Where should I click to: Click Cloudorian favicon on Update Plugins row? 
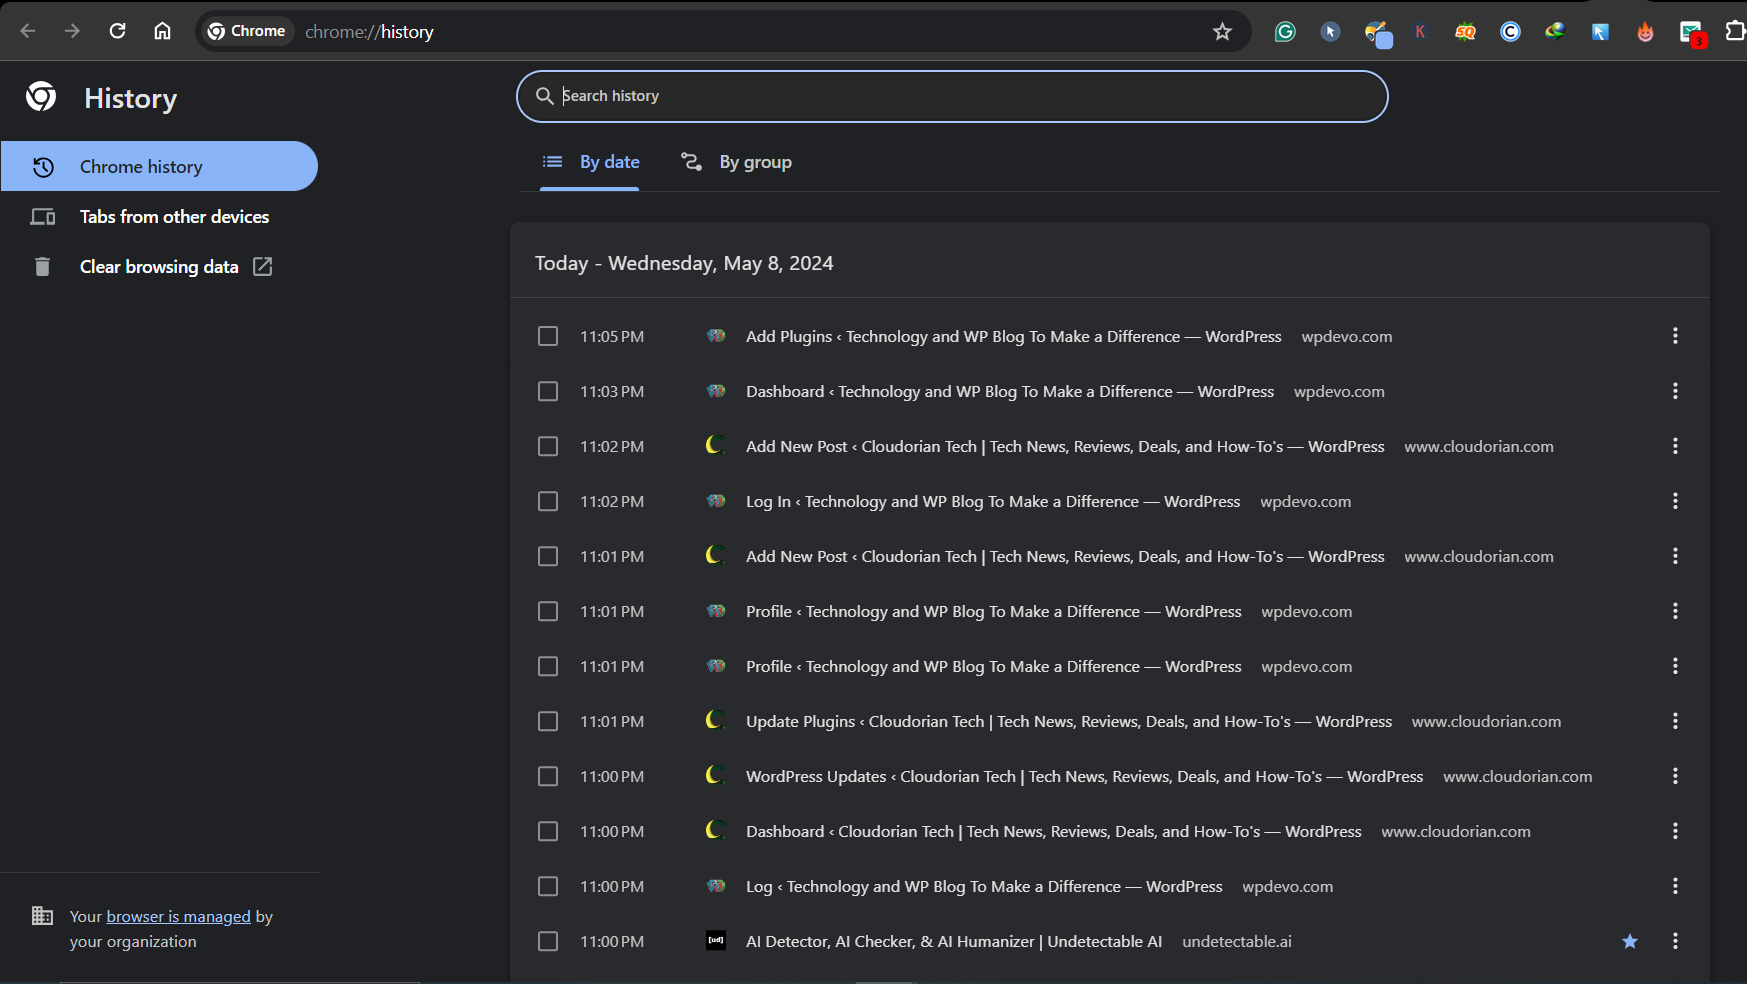(716, 720)
